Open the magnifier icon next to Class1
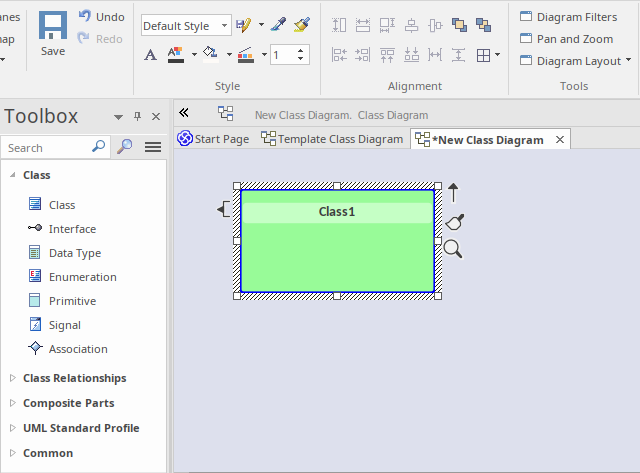Image resolution: width=640 pixels, height=473 pixels. pos(453,249)
